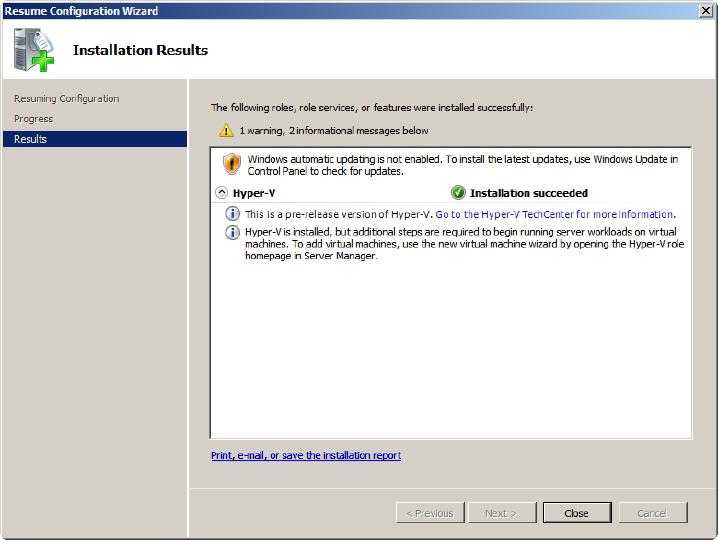Click the Hyper-V role name label
The height and width of the screenshot is (540, 718).
tap(254, 193)
